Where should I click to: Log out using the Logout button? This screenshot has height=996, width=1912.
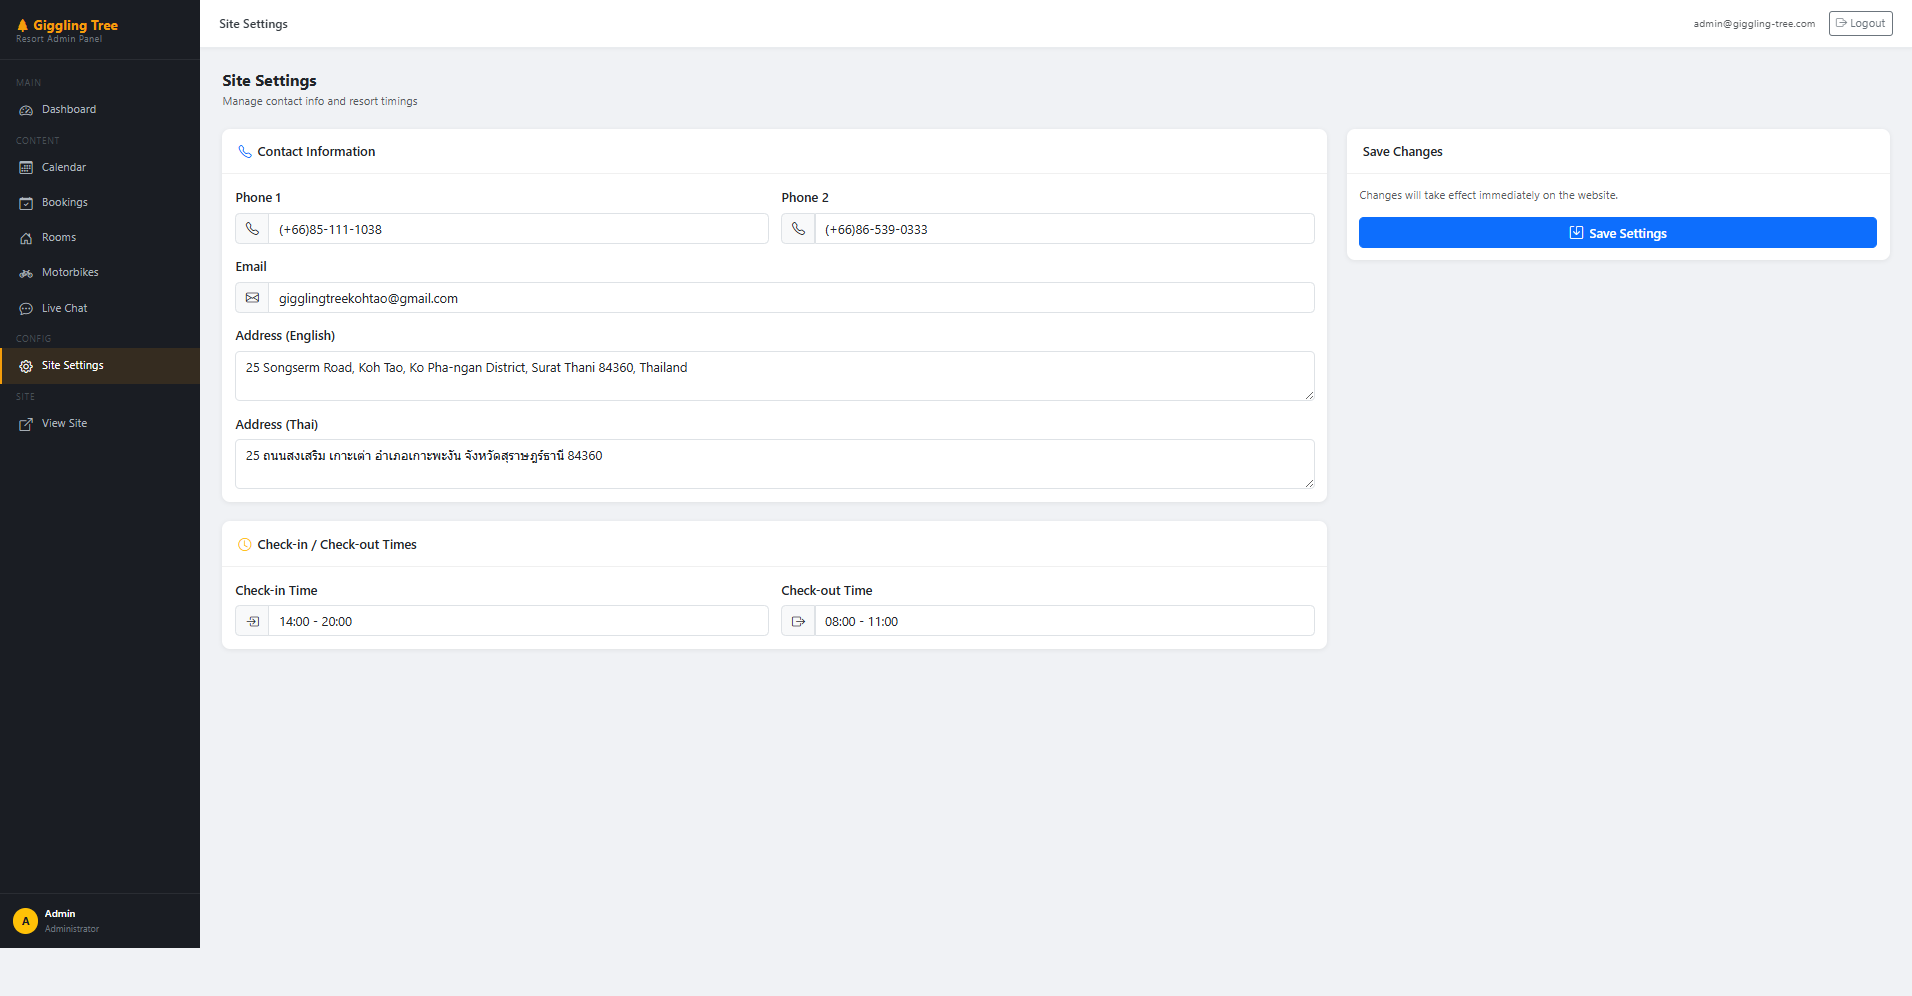point(1860,23)
